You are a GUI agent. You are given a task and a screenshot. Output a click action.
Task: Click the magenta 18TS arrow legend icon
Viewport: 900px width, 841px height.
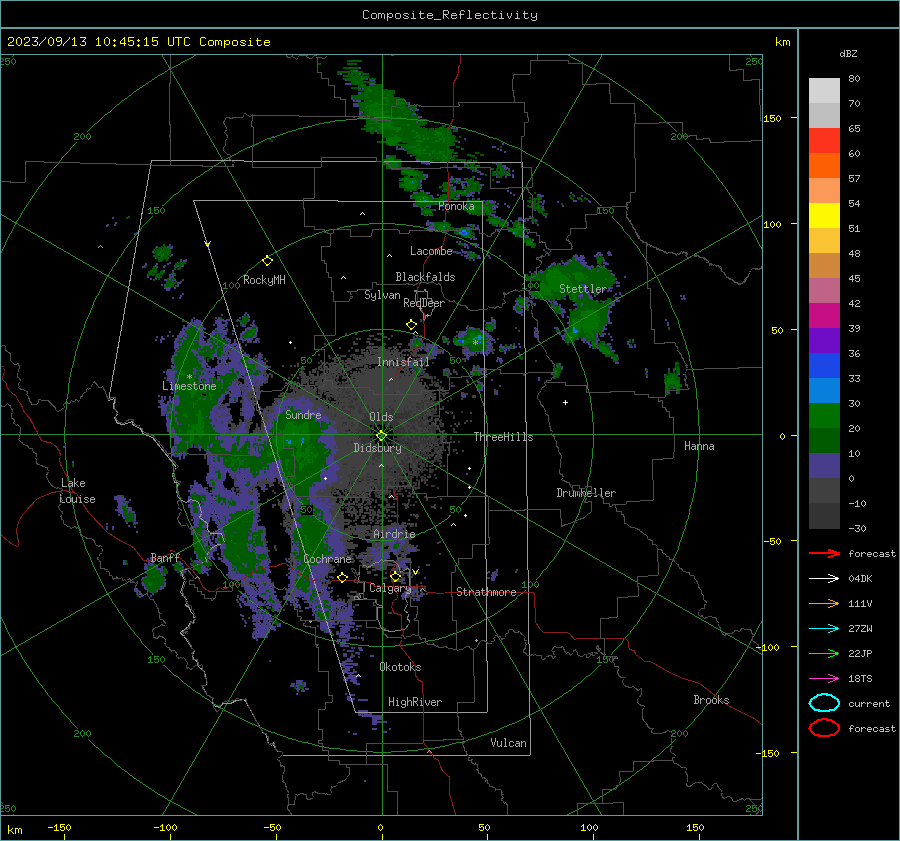point(824,679)
